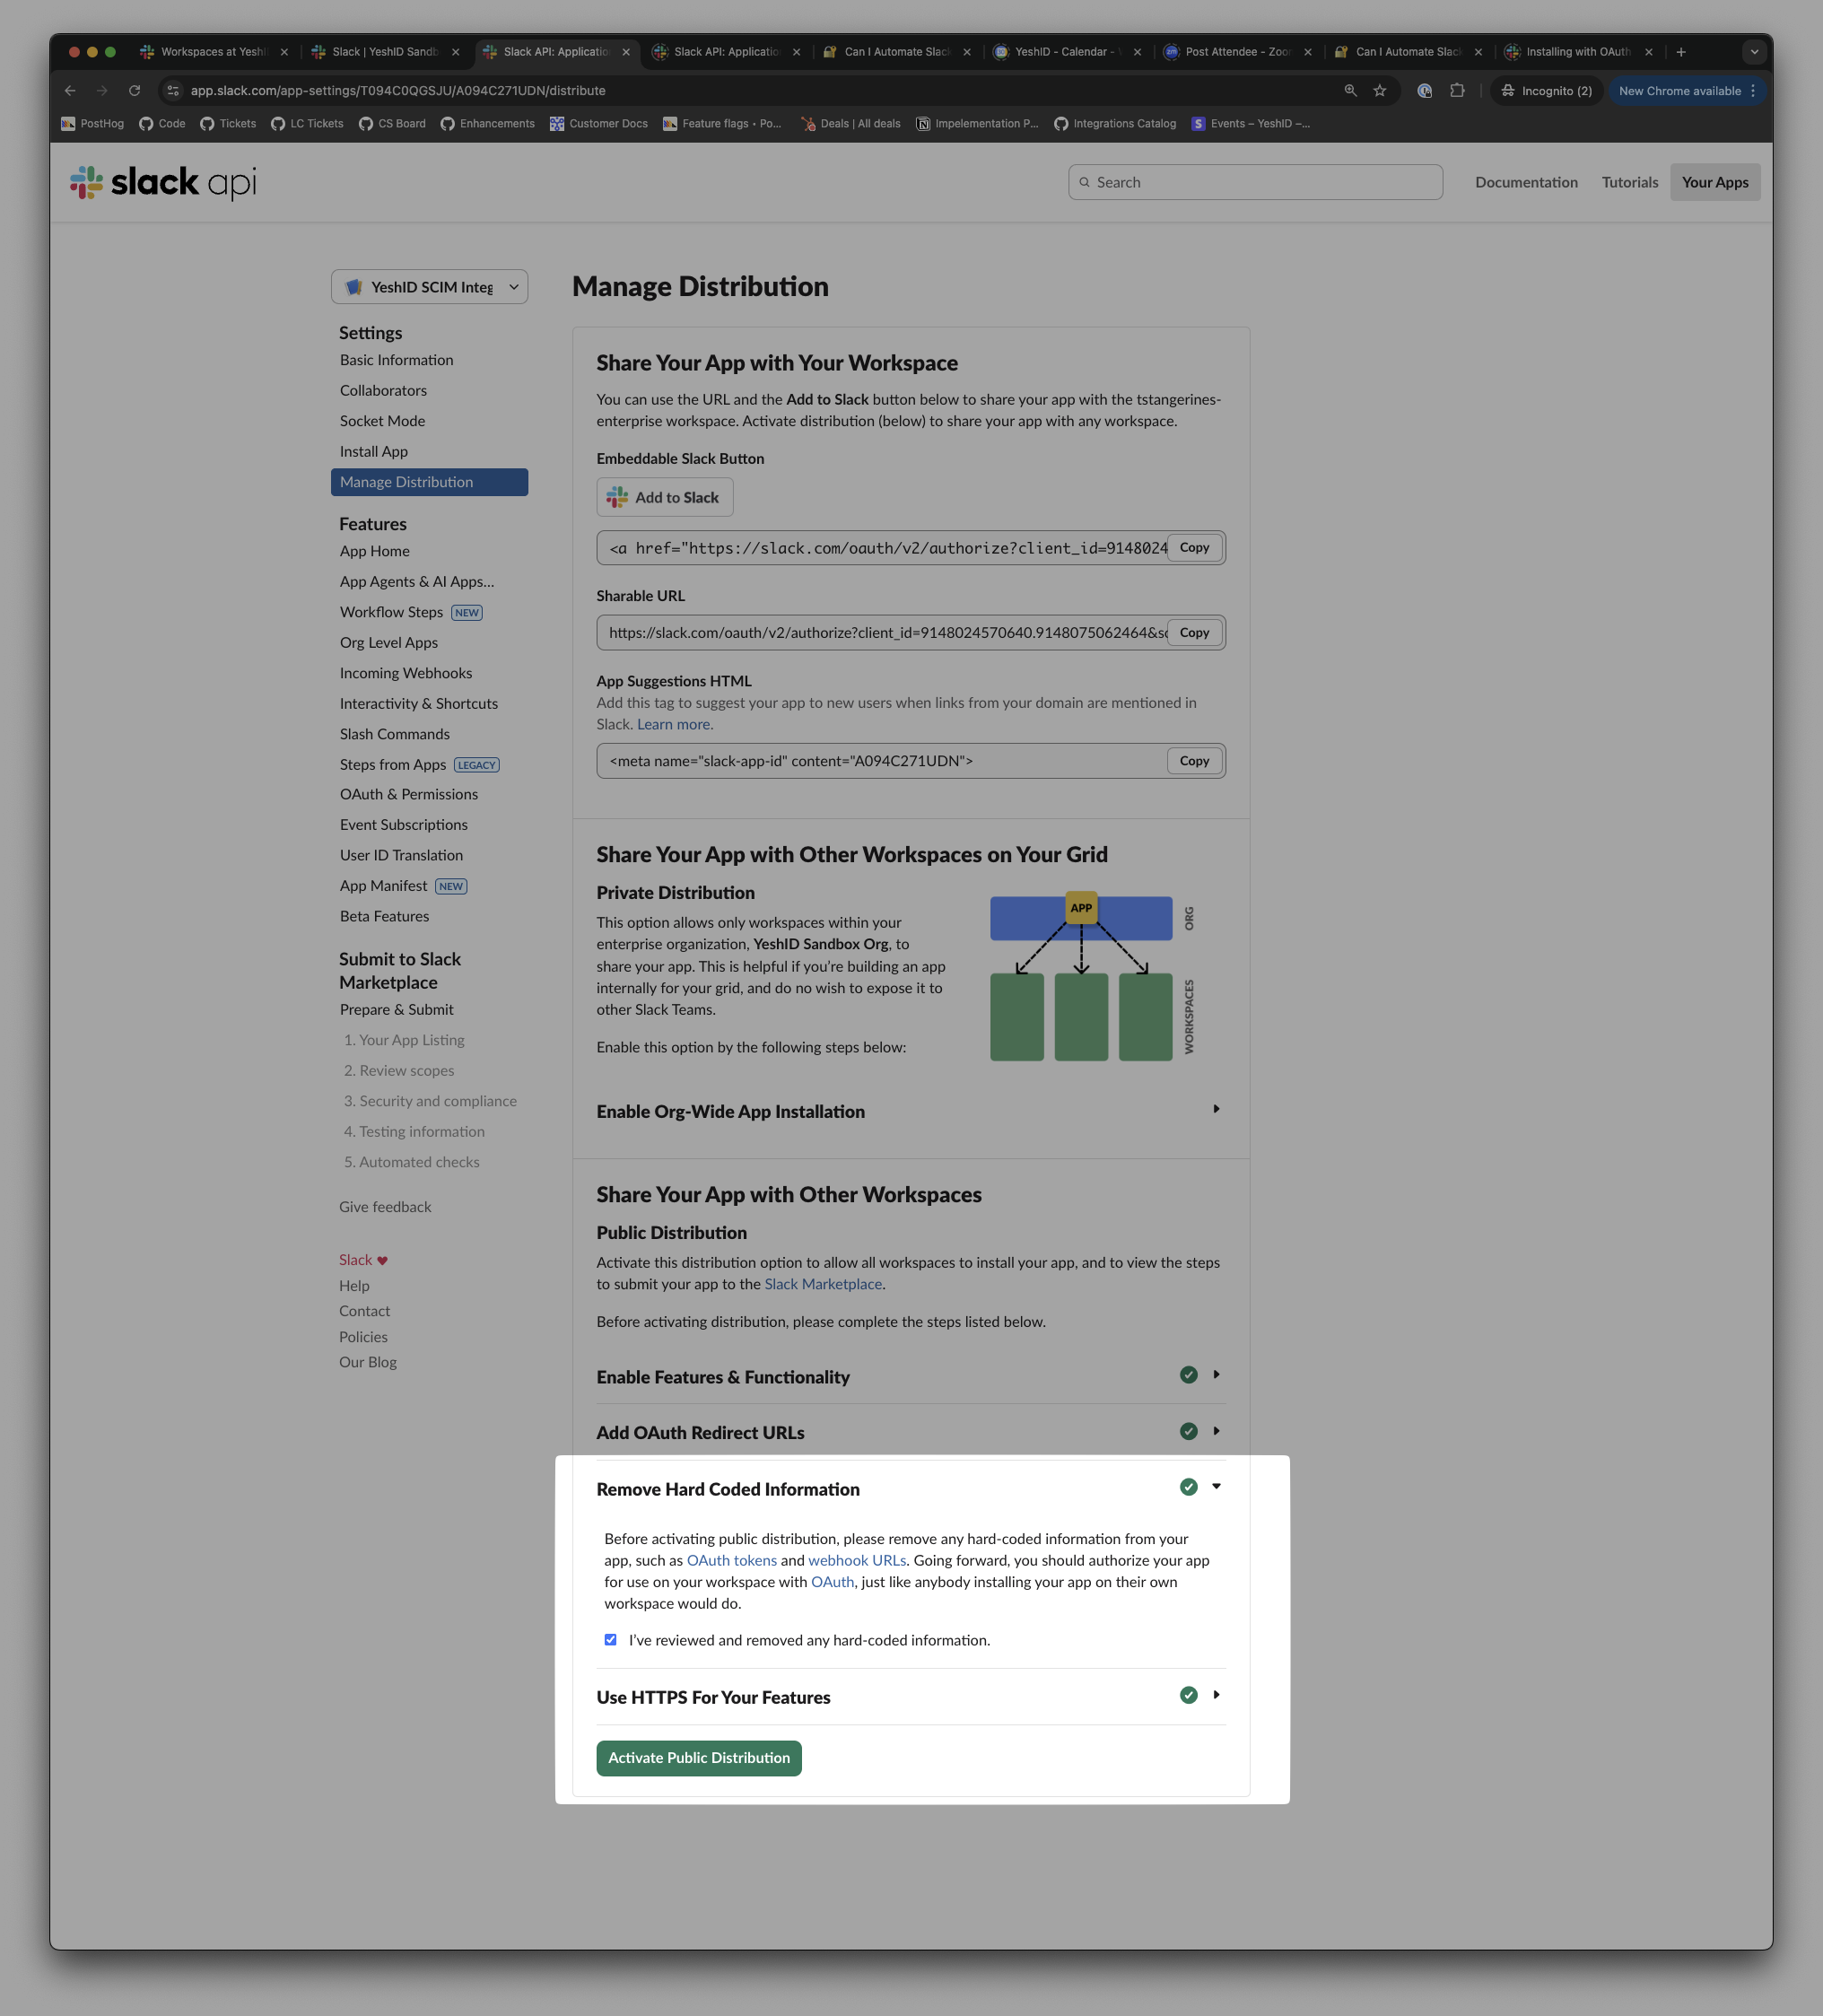
Task: Click the zoom magnifier icon in the address bar
Action: click(1350, 91)
